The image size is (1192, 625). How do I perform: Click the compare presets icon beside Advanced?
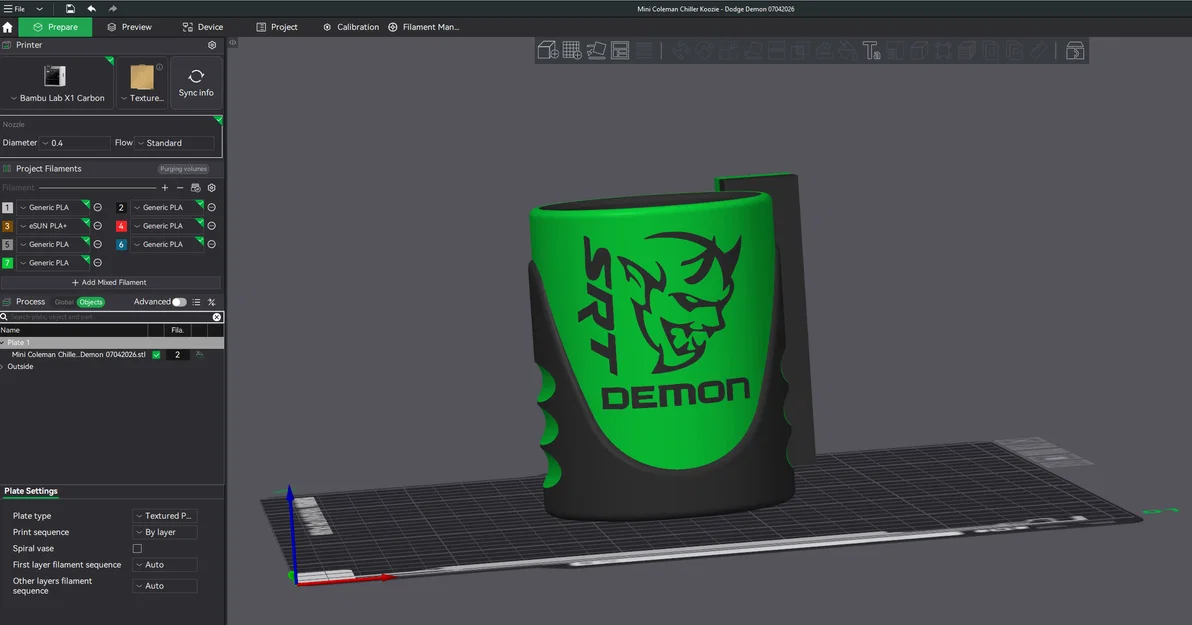211,302
